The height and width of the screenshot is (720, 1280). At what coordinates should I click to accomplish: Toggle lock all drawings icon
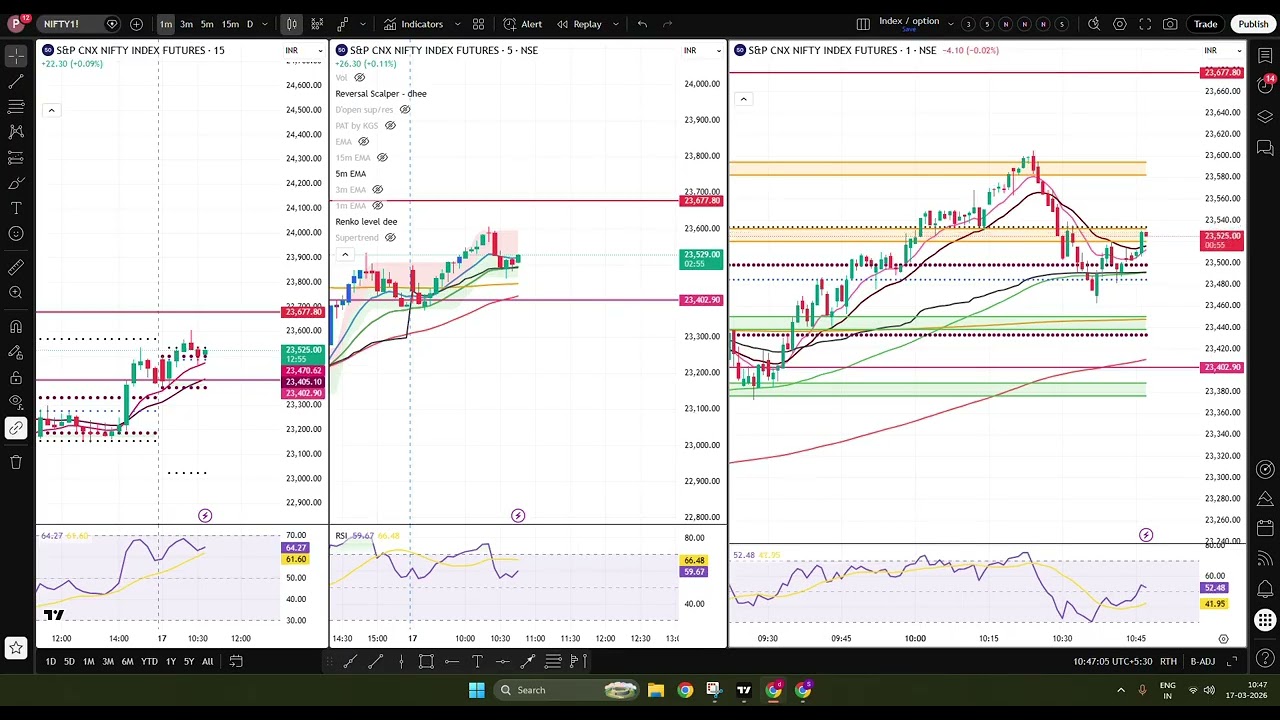(16, 378)
